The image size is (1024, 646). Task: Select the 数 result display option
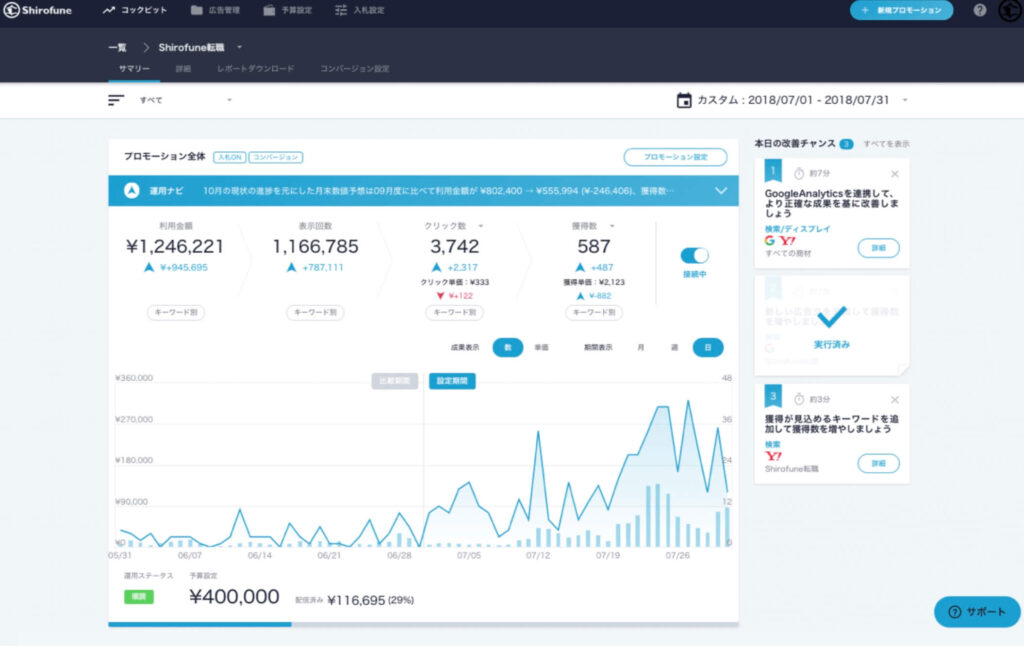(x=507, y=347)
